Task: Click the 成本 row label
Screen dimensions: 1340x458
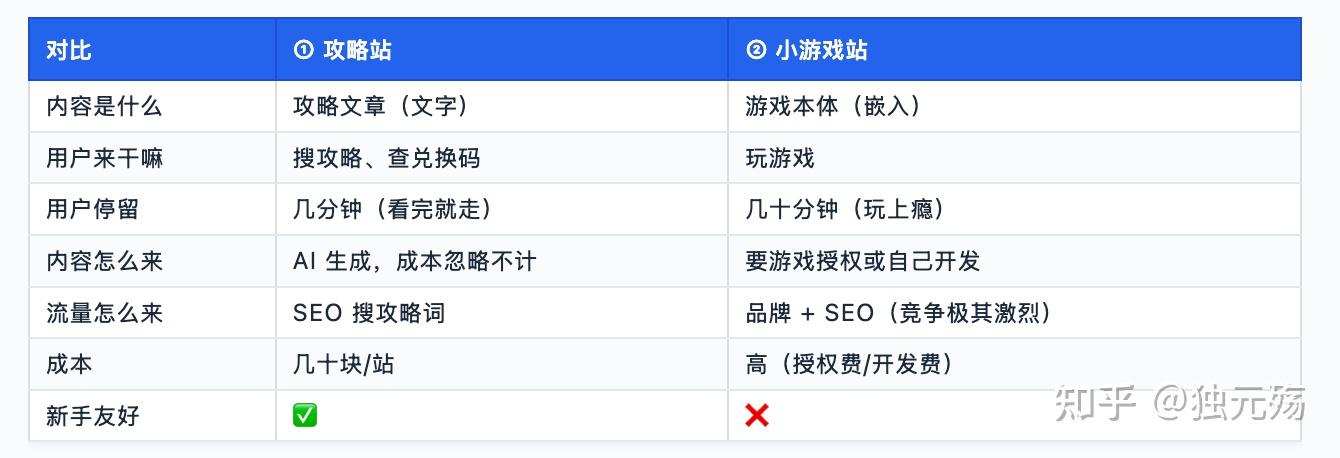Action: 69,364
